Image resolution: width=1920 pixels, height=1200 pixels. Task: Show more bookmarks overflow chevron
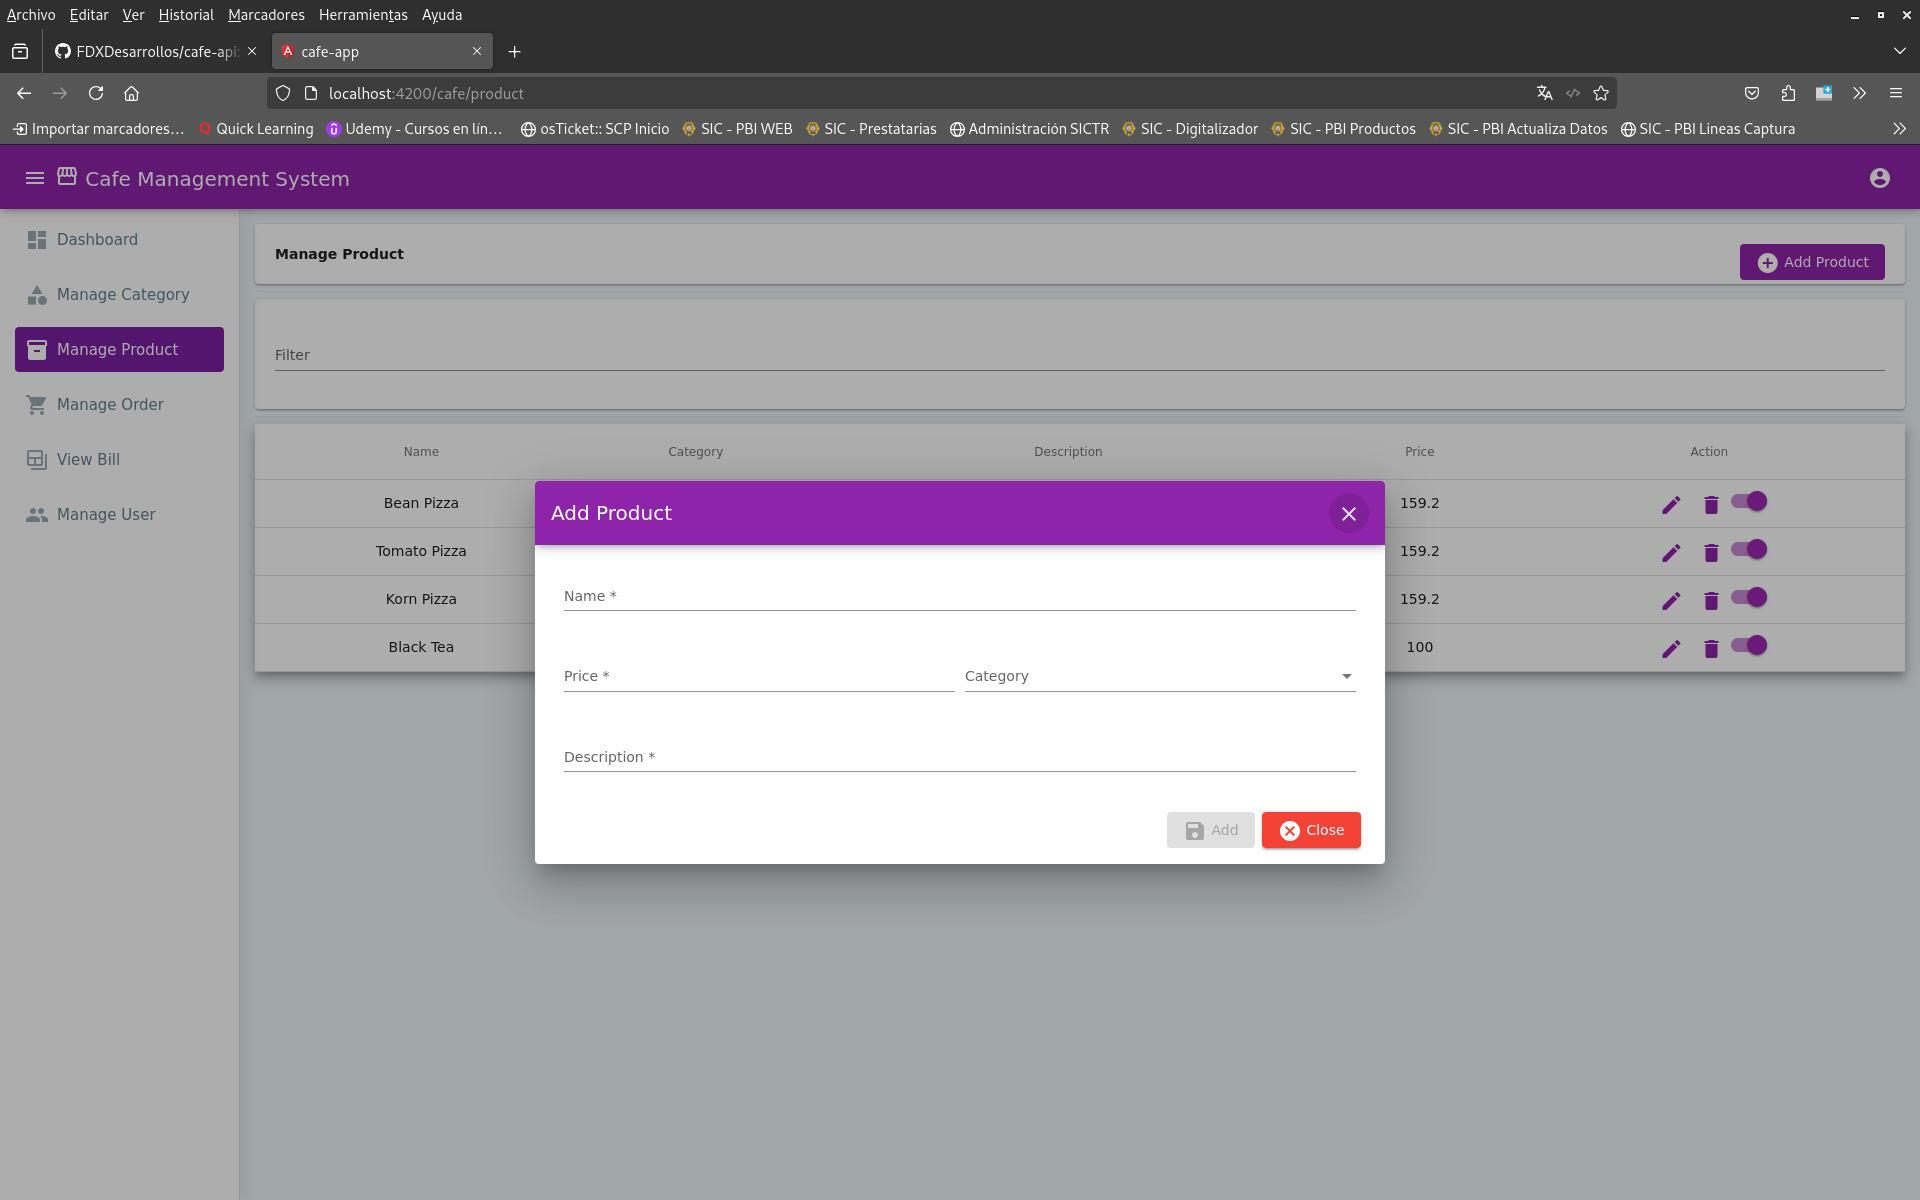1899,129
